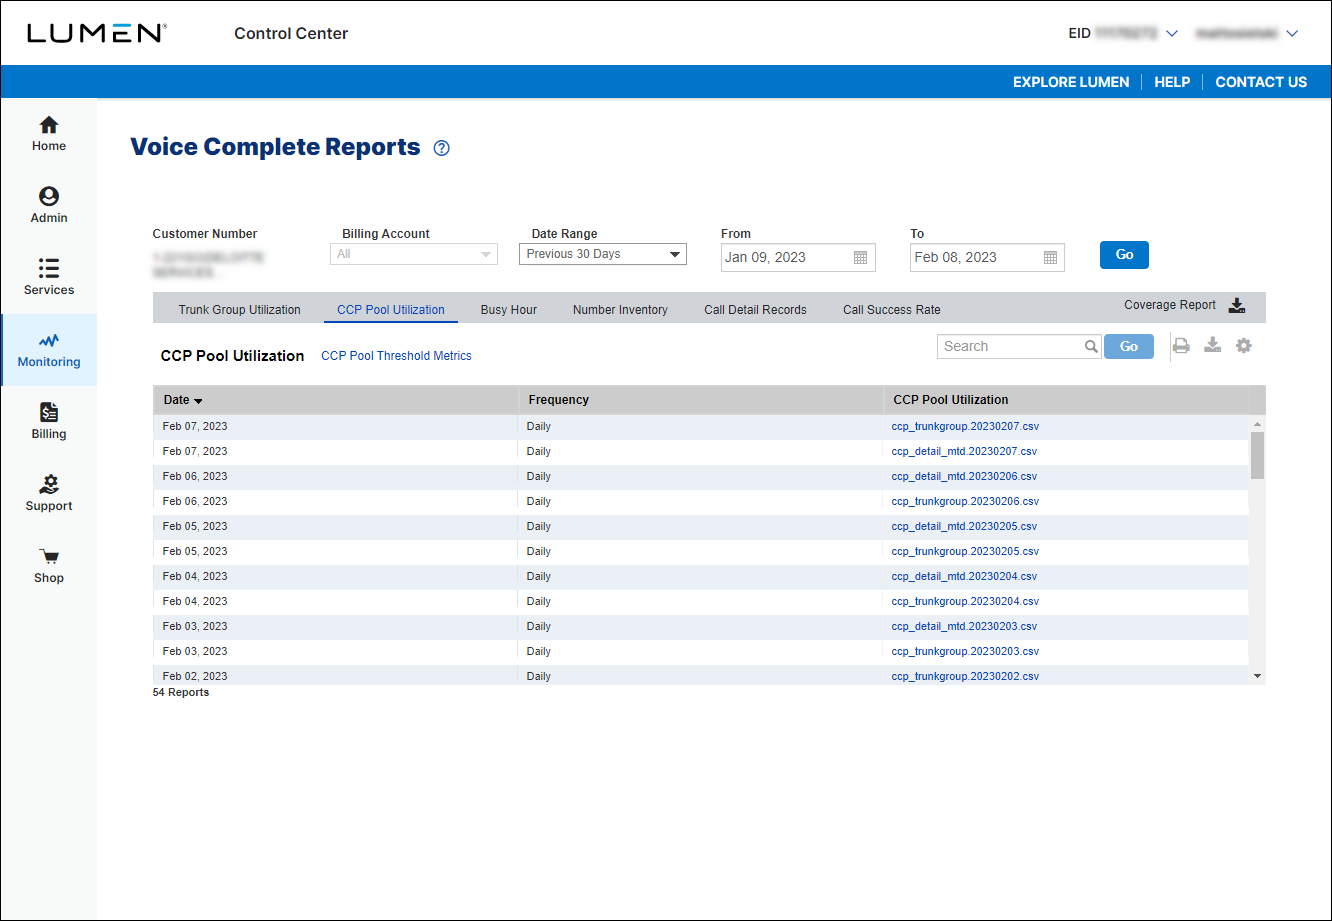The height and width of the screenshot is (921, 1332).
Task: Click scrollbar down arrow in table
Action: [1257, 677]
